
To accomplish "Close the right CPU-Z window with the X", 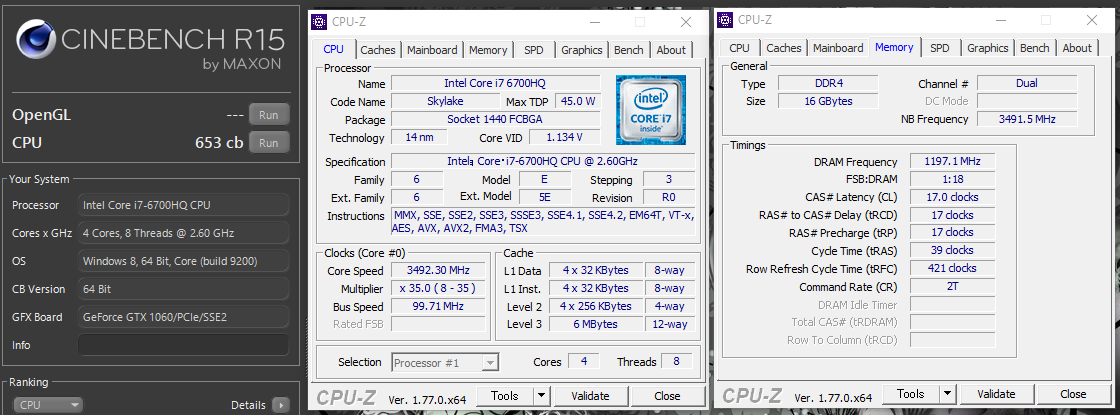I will pos(1092,20).
